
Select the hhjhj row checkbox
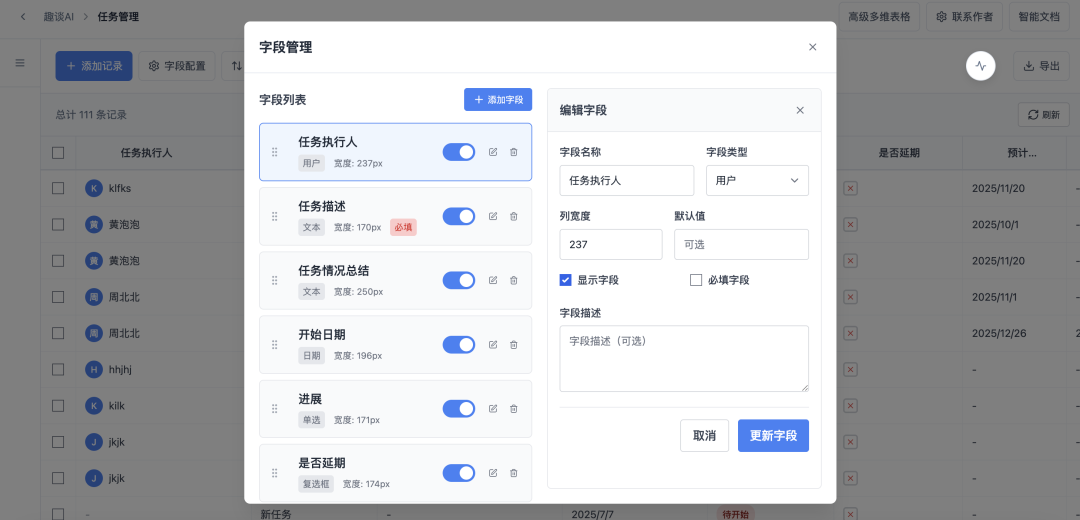click(58, 370)
